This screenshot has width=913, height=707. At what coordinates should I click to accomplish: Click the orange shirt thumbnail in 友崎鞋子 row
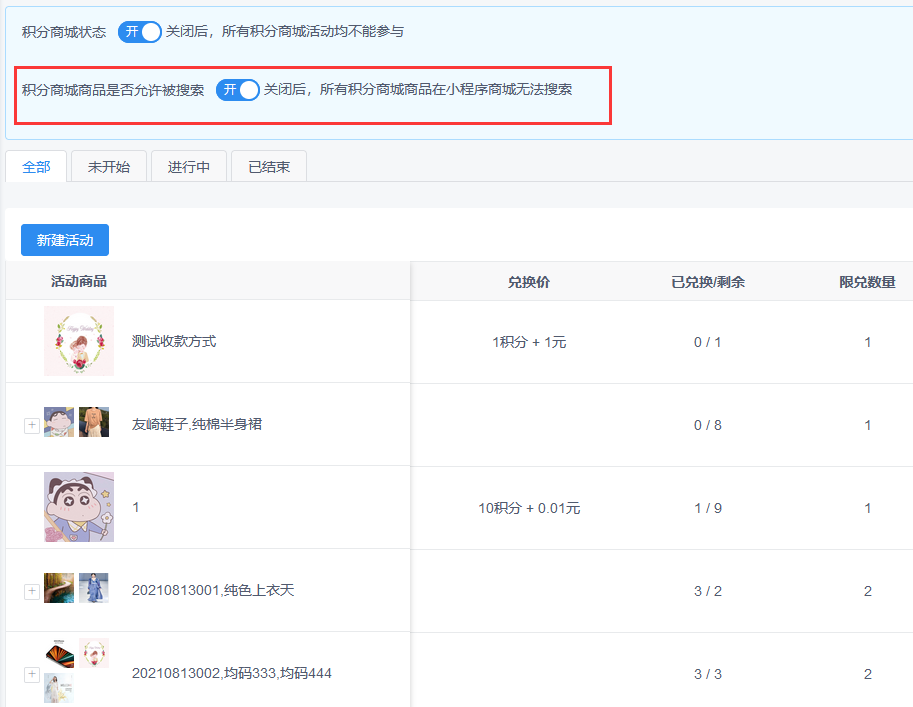[x=94, y=422]
